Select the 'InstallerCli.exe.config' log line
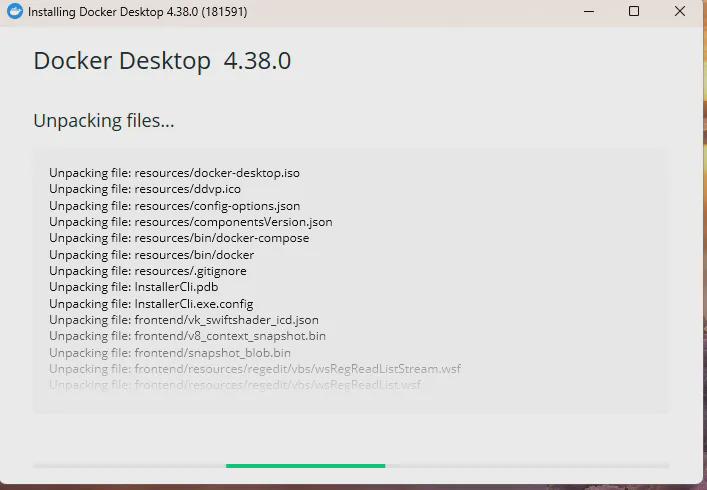This screenshot has width=707, height=490. (151, 304)
